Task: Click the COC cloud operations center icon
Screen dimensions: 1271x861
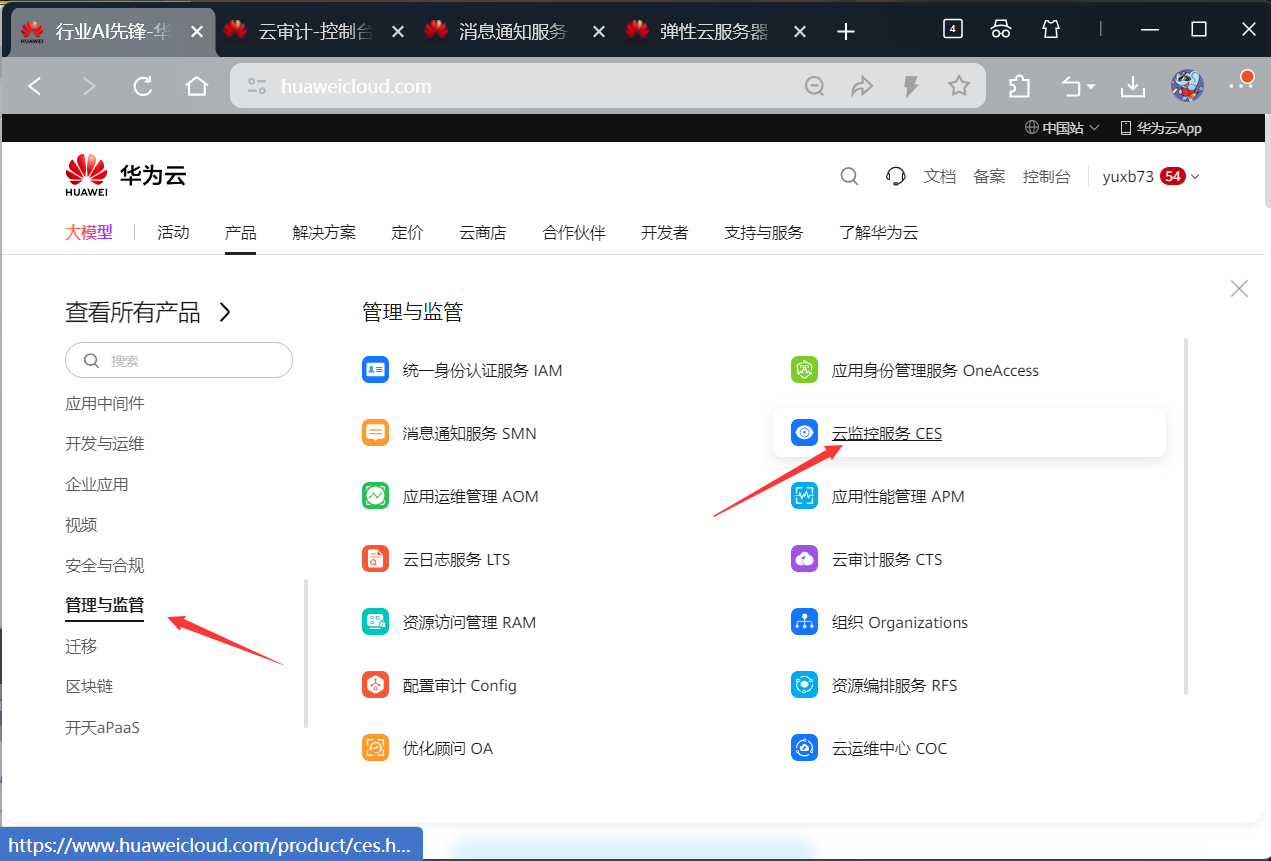Action: (x=804, y=748)
